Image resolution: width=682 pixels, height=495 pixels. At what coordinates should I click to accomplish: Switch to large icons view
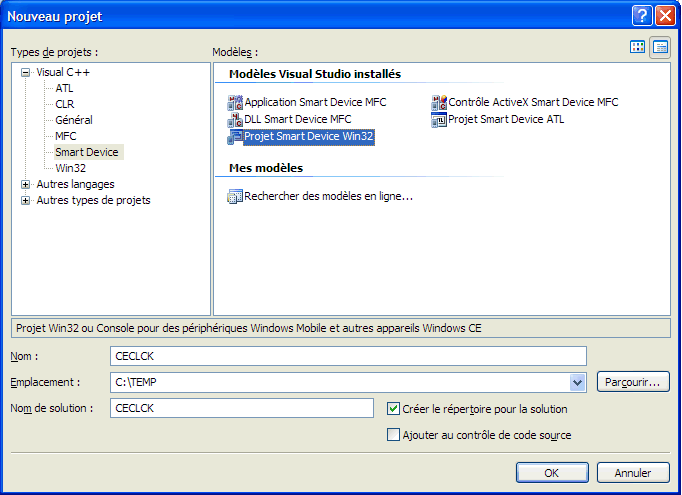(x=638, y=47)
